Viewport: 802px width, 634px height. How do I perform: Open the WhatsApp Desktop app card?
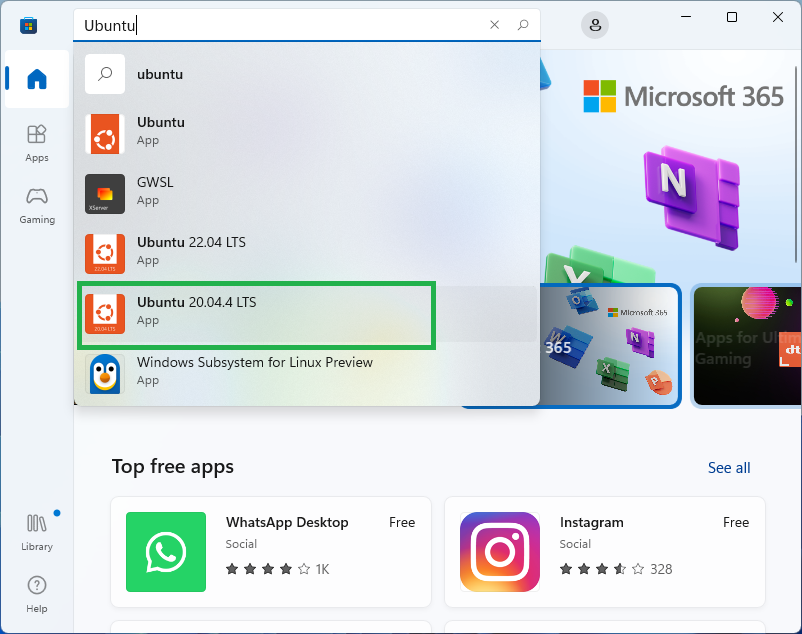[271, 552]
